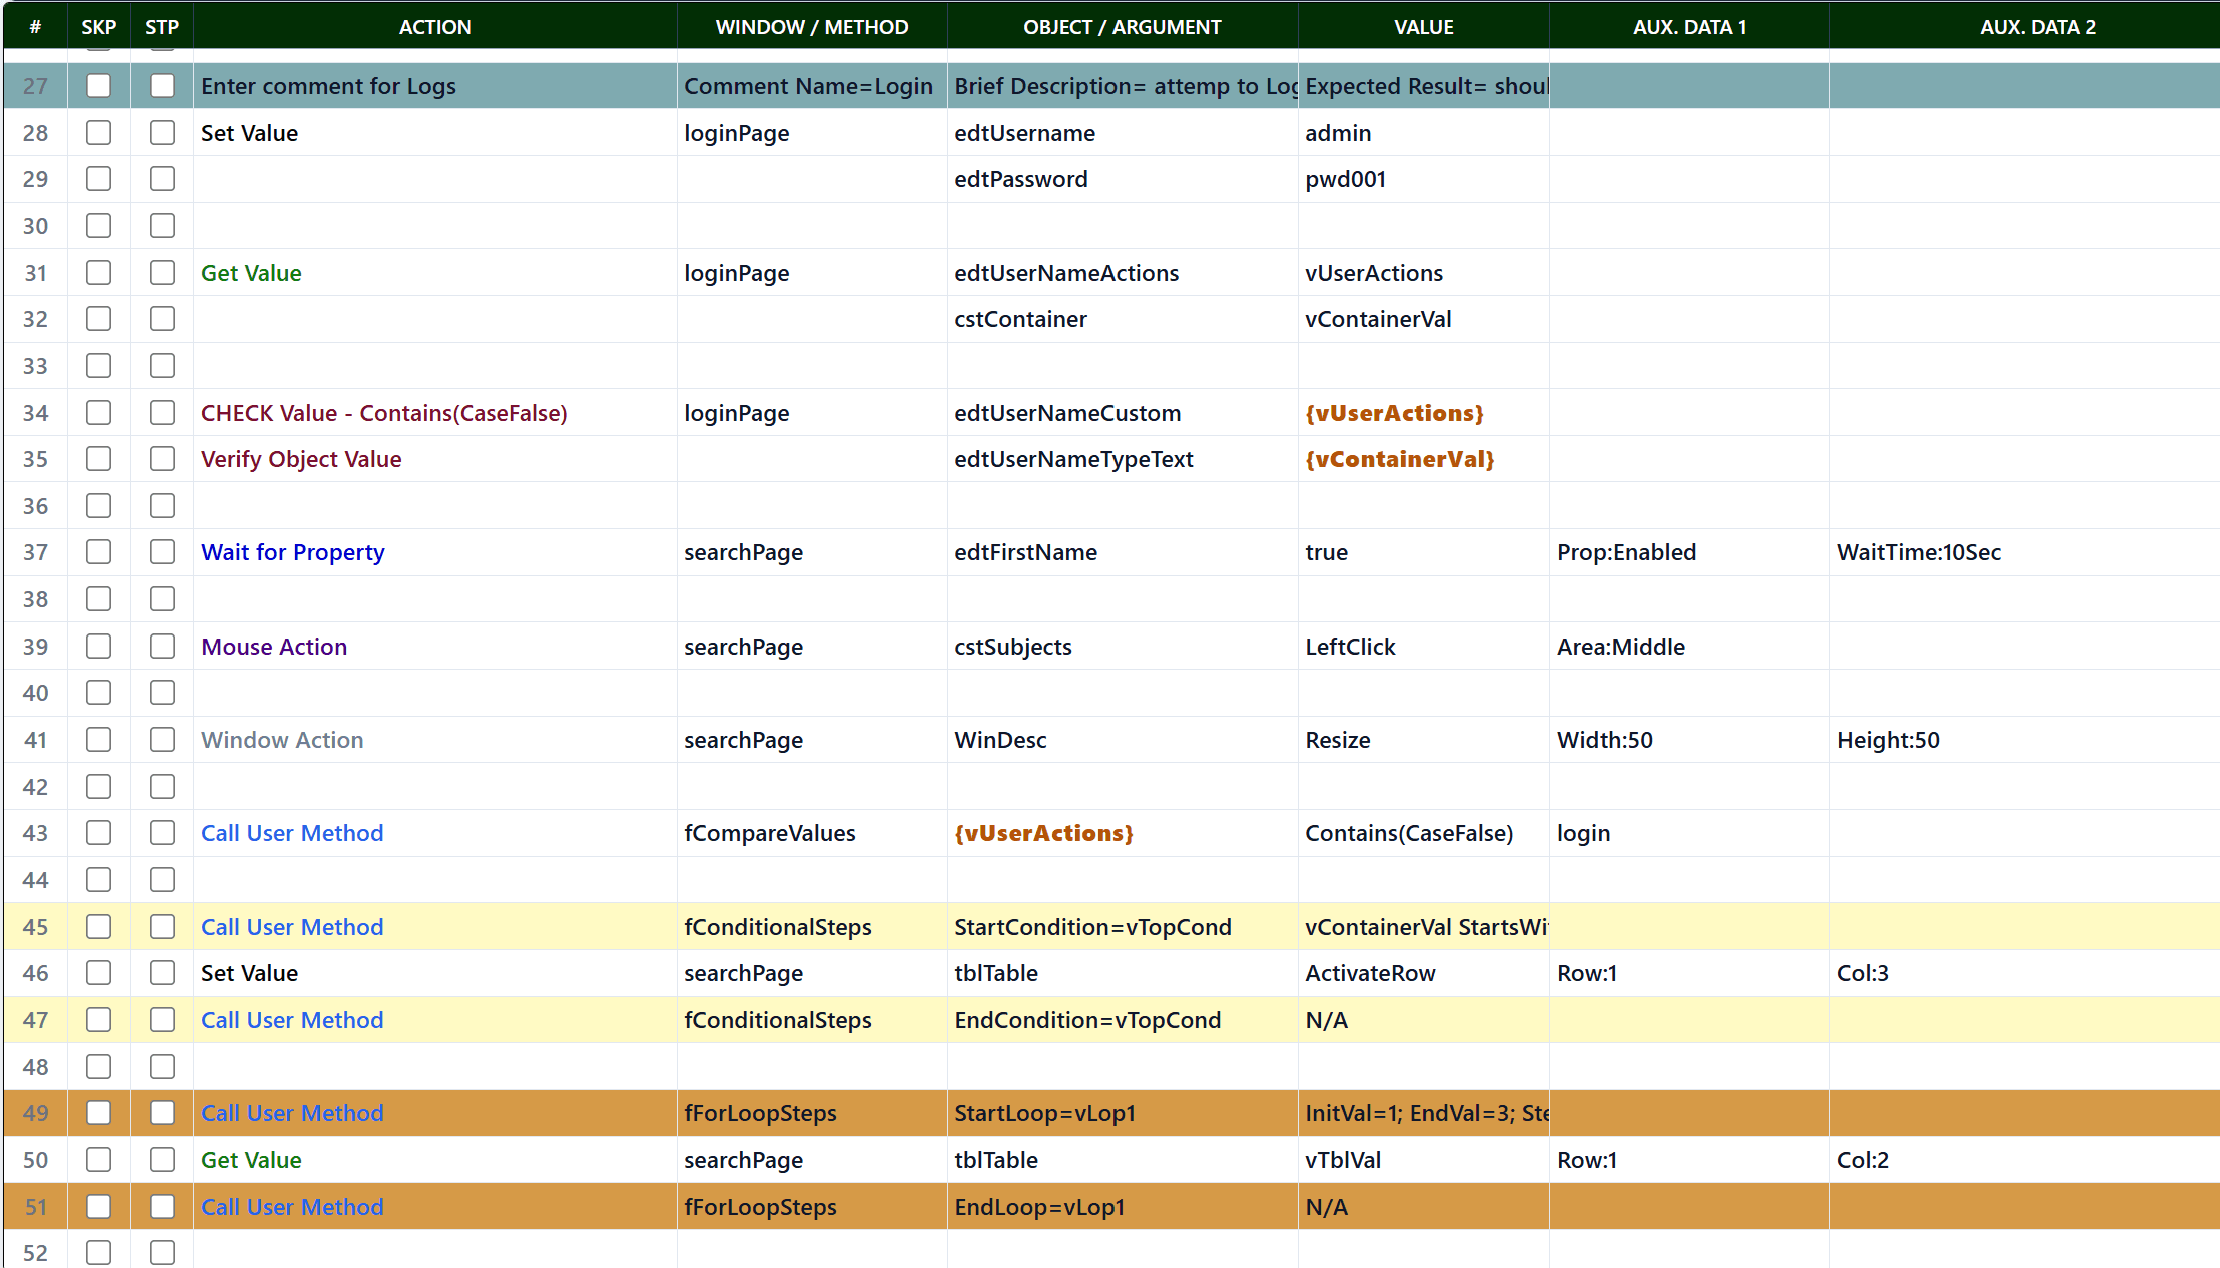This screenshot has height=1268, width=2220.
Task: Click the 'pwd001' value cell
Action: (1424, 179)
